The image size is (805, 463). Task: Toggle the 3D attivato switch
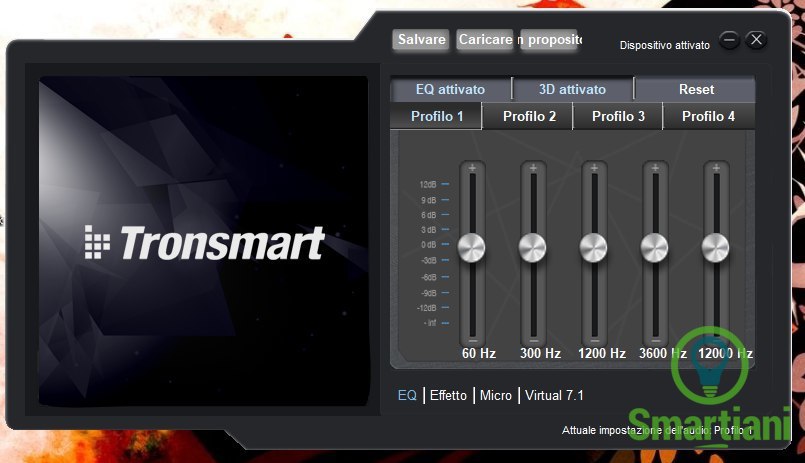click(x=572, y=89)
